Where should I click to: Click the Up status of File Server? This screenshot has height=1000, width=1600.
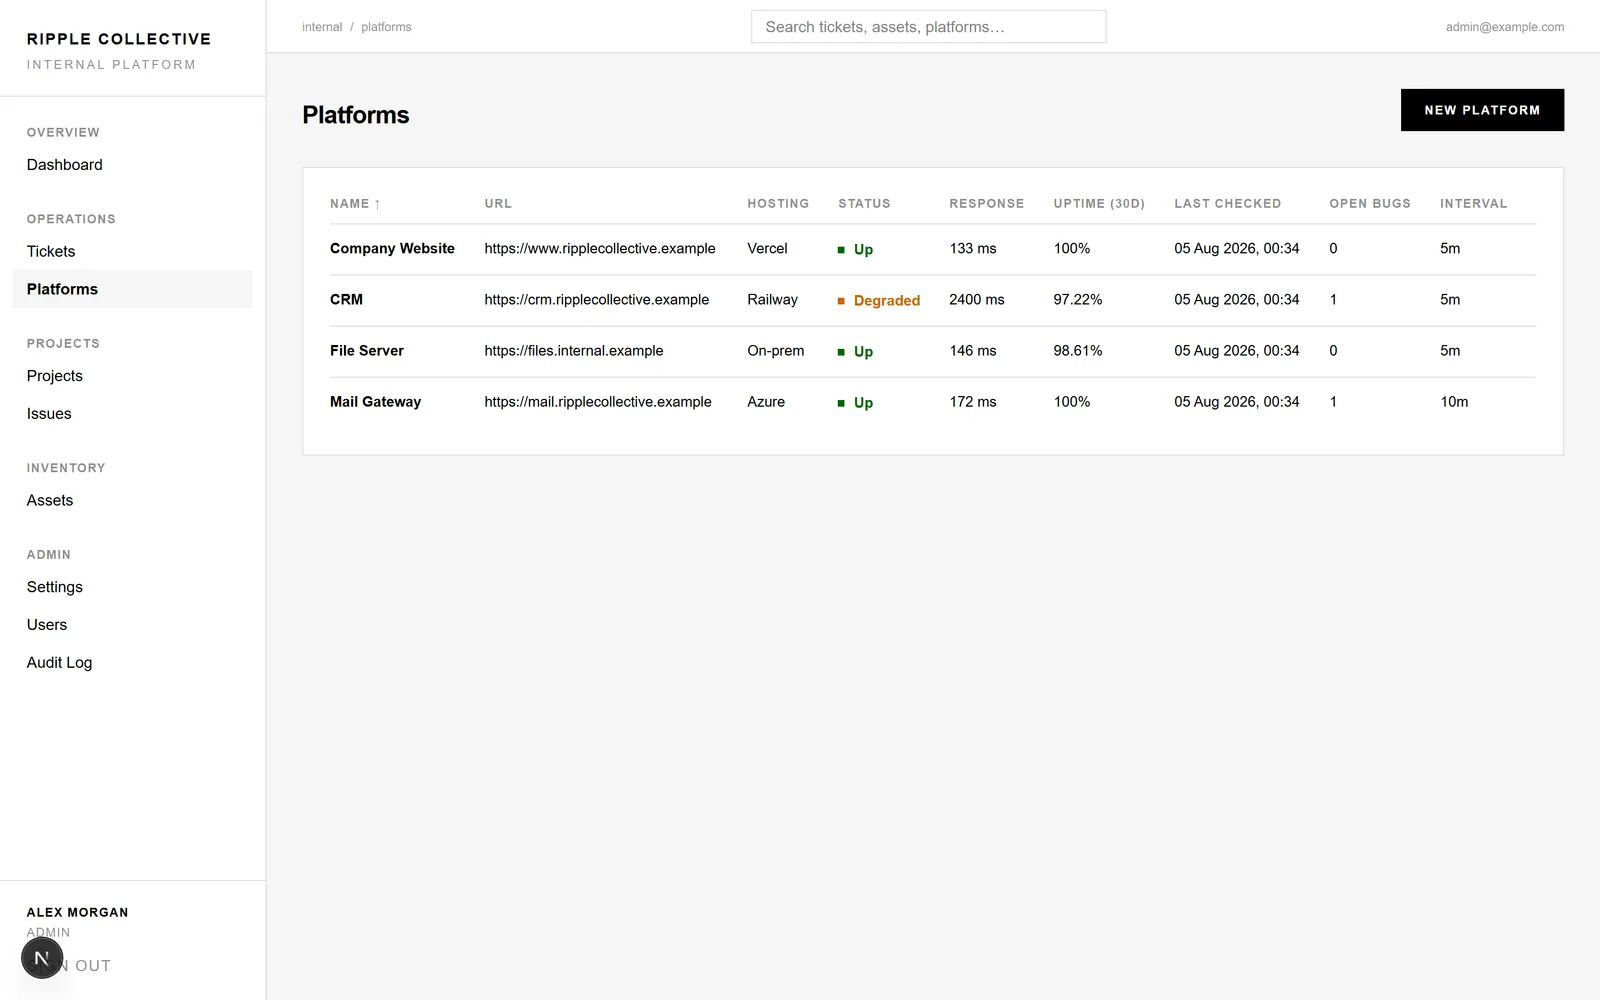(x=855, y=351)
